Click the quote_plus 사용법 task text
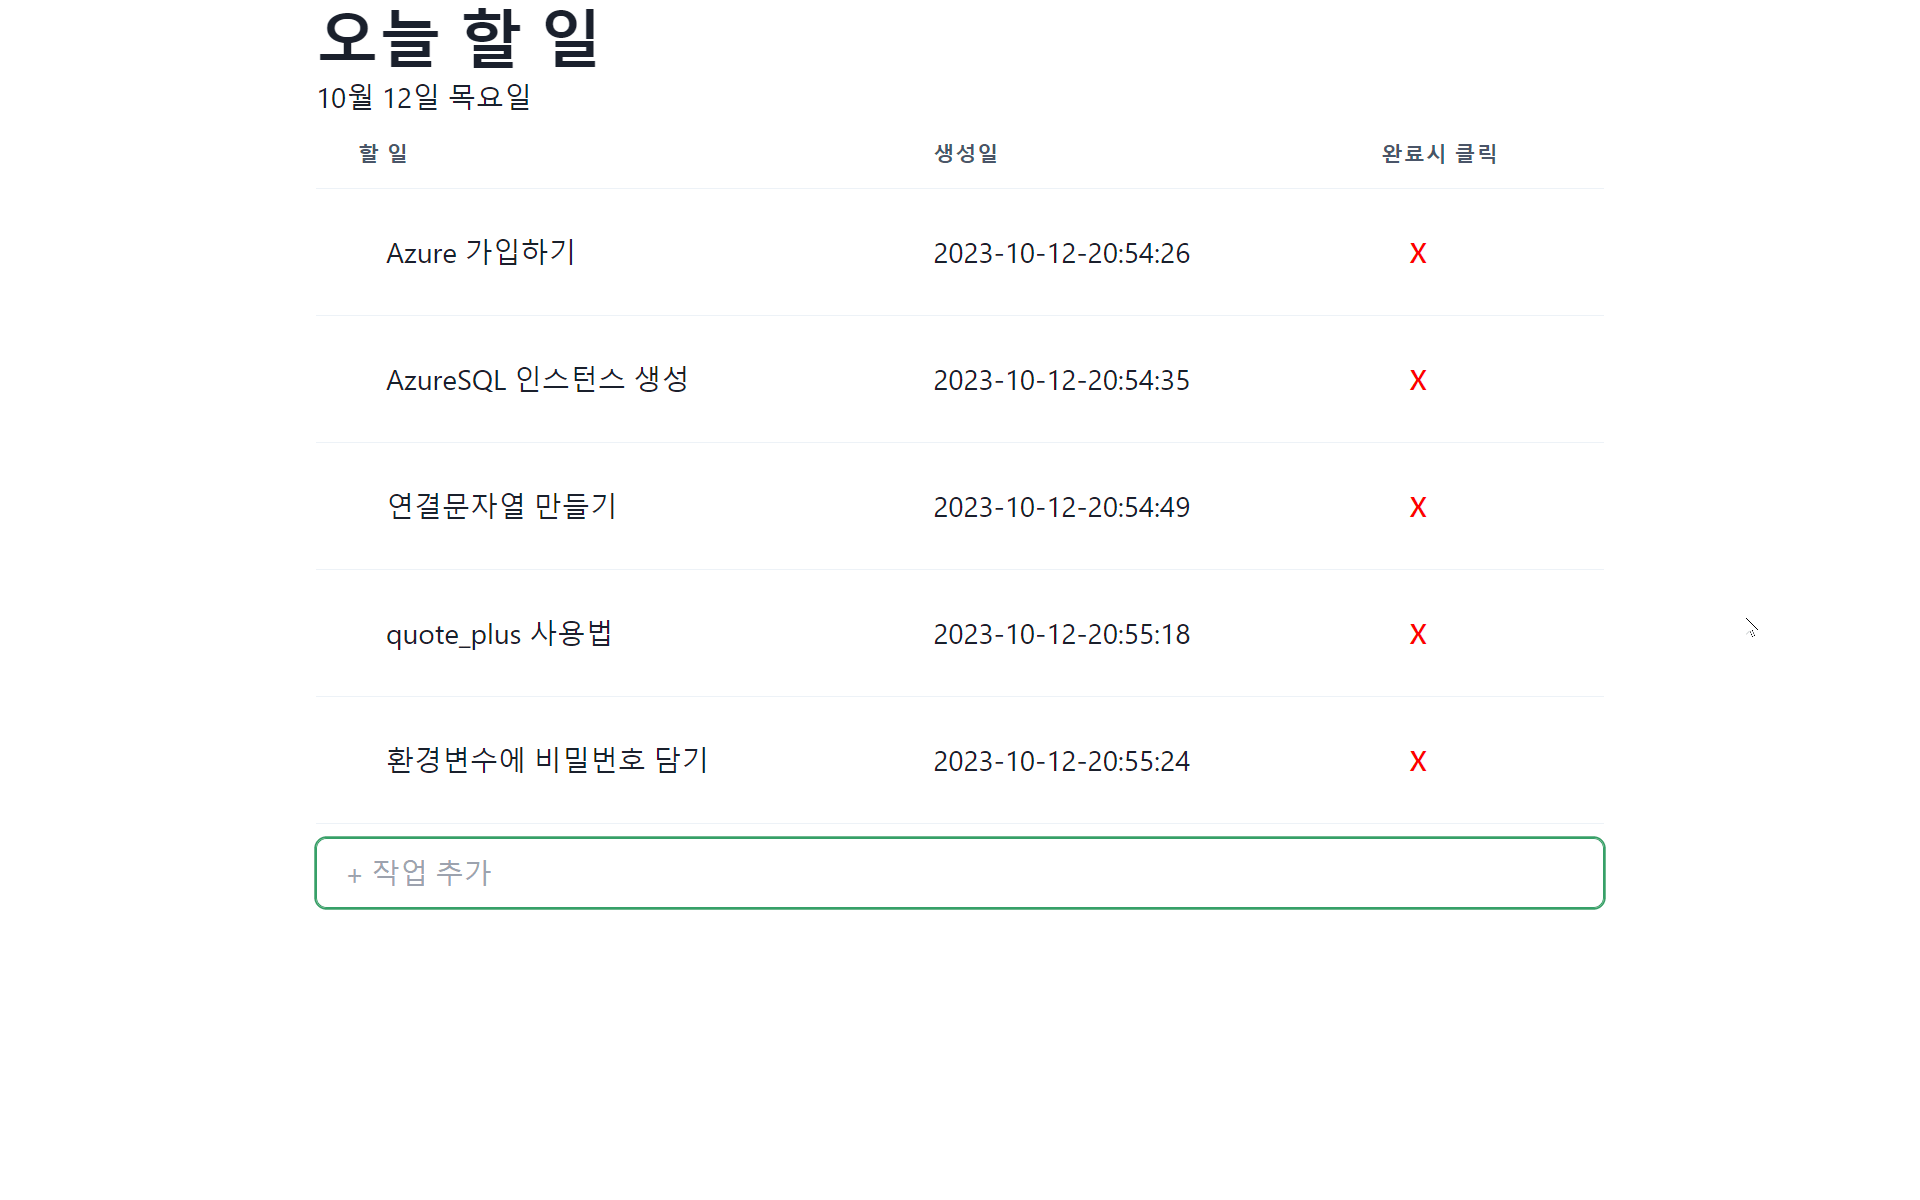This screenshot has height=1200, width=1920. click(499, 634)
